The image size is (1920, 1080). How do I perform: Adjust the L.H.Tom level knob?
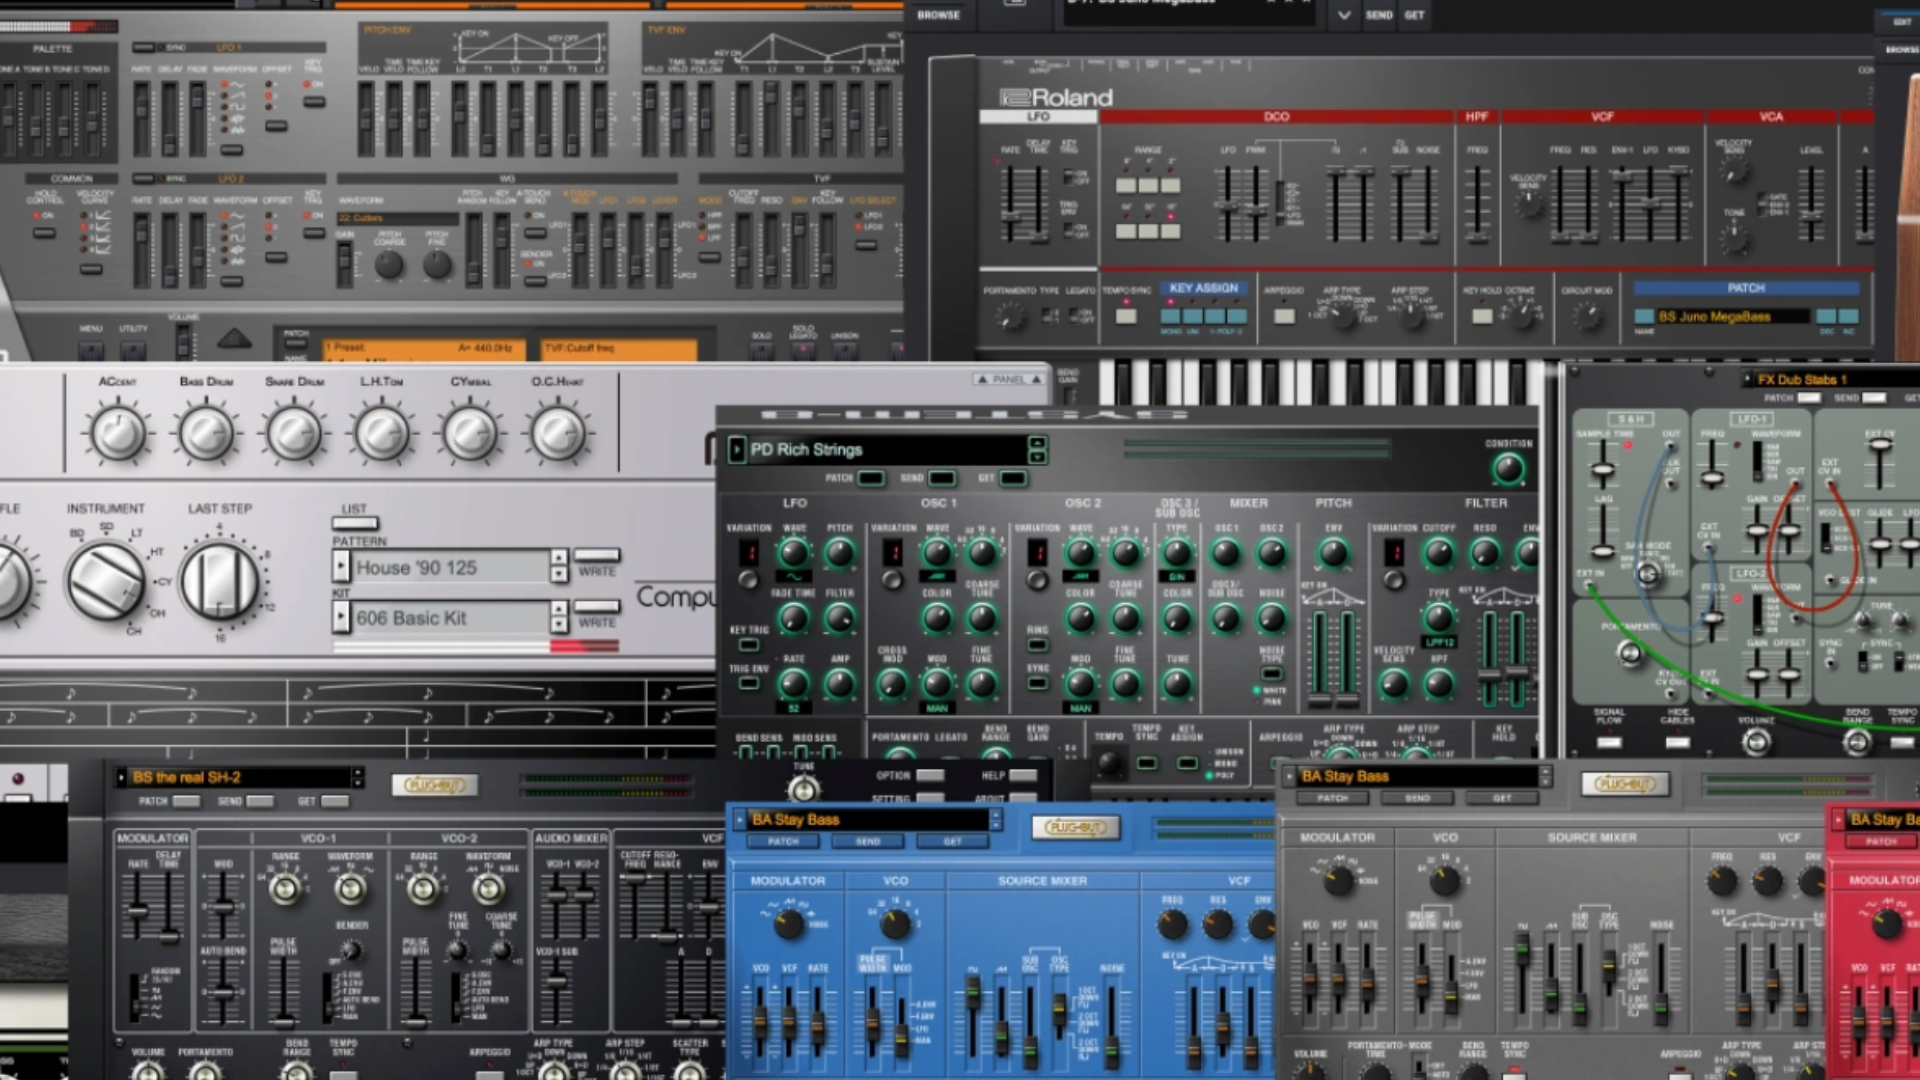382,433
